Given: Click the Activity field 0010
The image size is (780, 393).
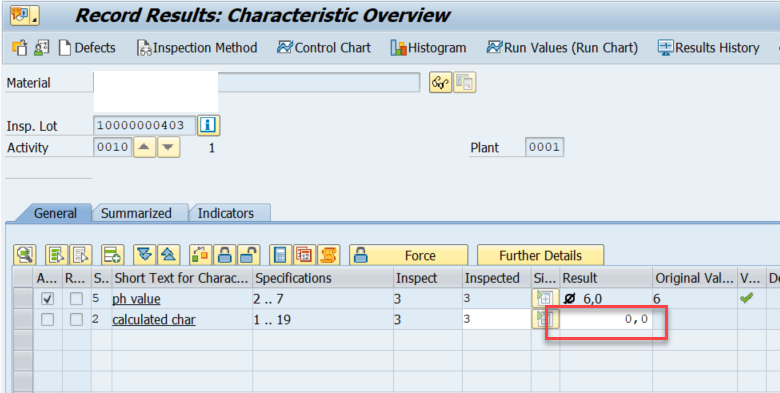Looking at the screenshot, I should point(113,147).
